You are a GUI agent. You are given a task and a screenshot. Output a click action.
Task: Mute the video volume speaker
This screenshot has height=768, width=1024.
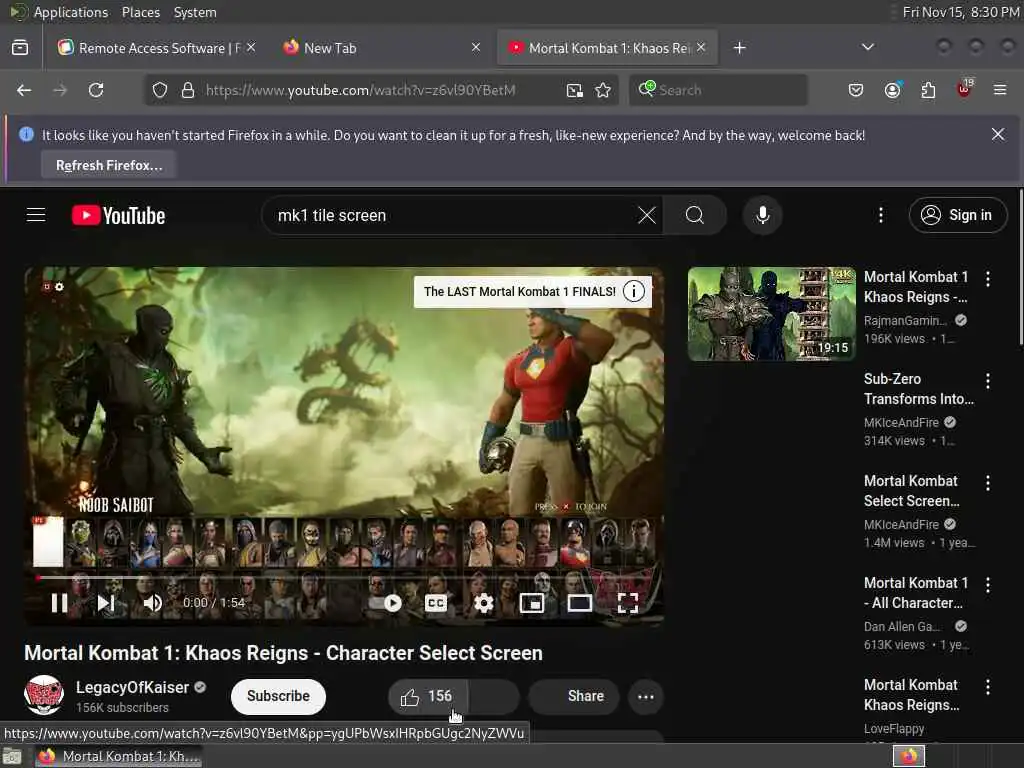(152, 603)
